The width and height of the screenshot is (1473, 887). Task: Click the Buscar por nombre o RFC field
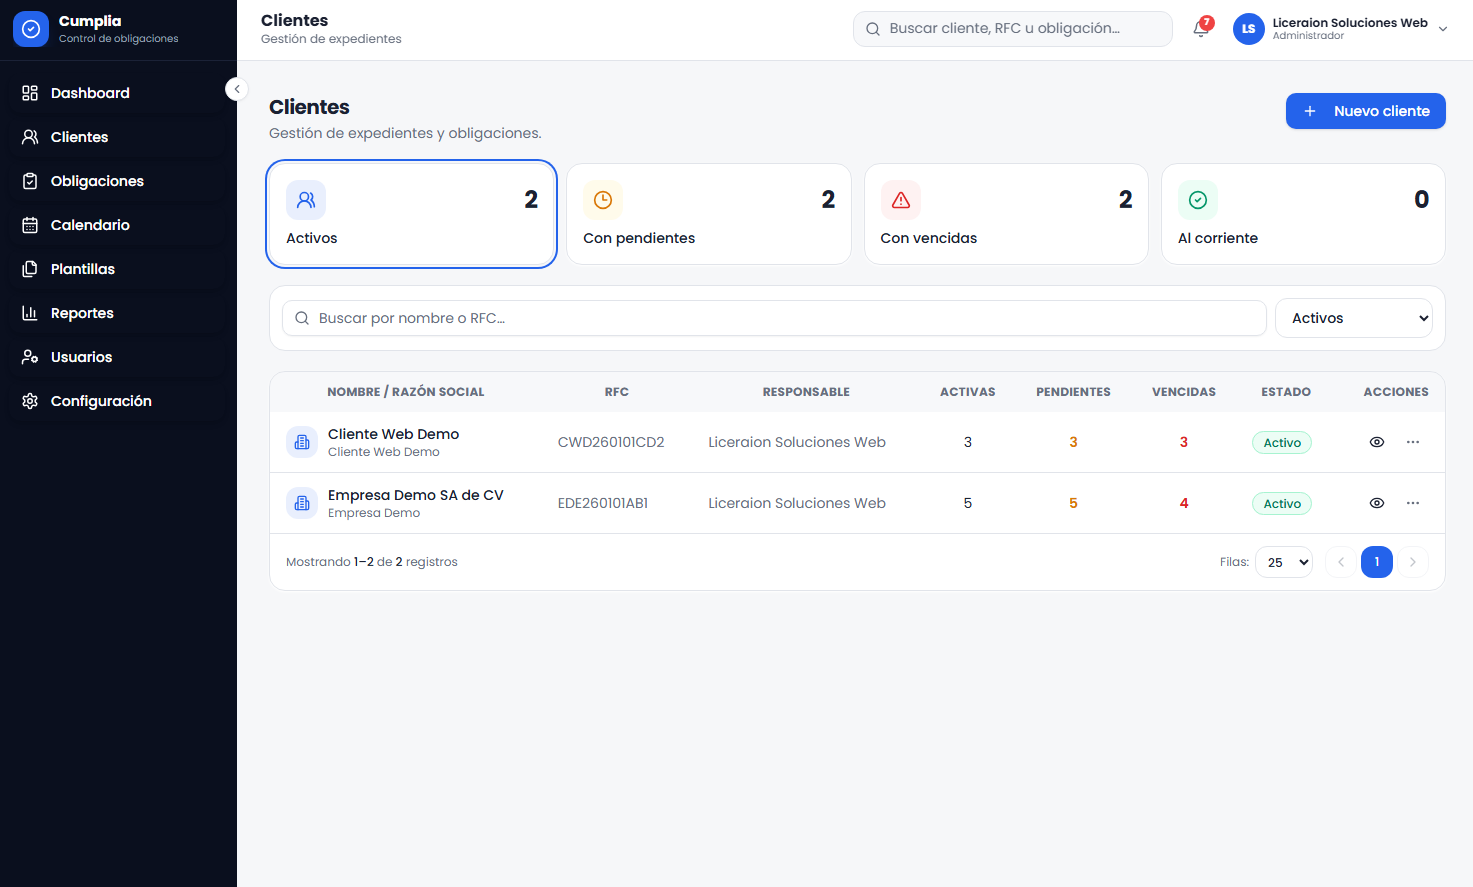pos(774,318)
